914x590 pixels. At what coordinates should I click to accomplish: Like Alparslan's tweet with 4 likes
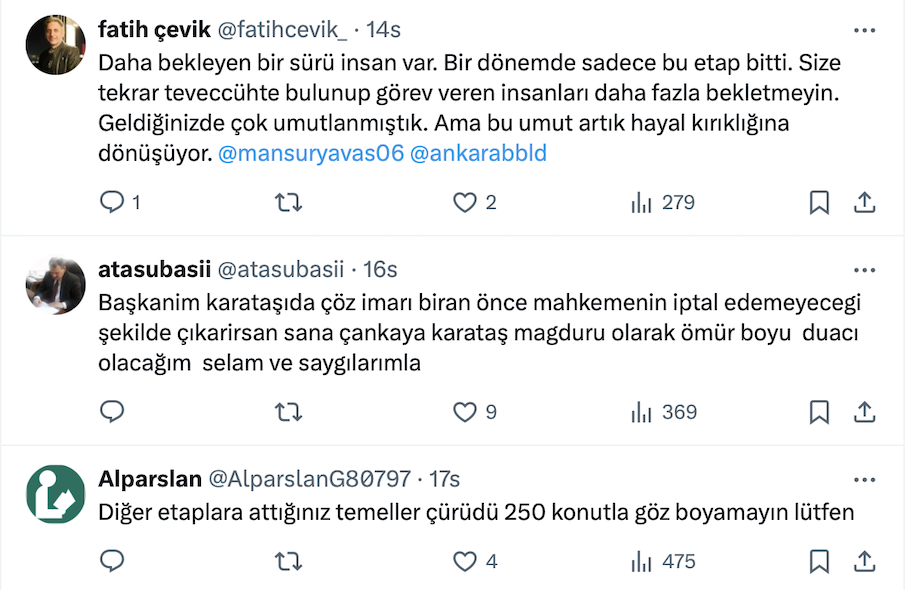tap(464, 562)
